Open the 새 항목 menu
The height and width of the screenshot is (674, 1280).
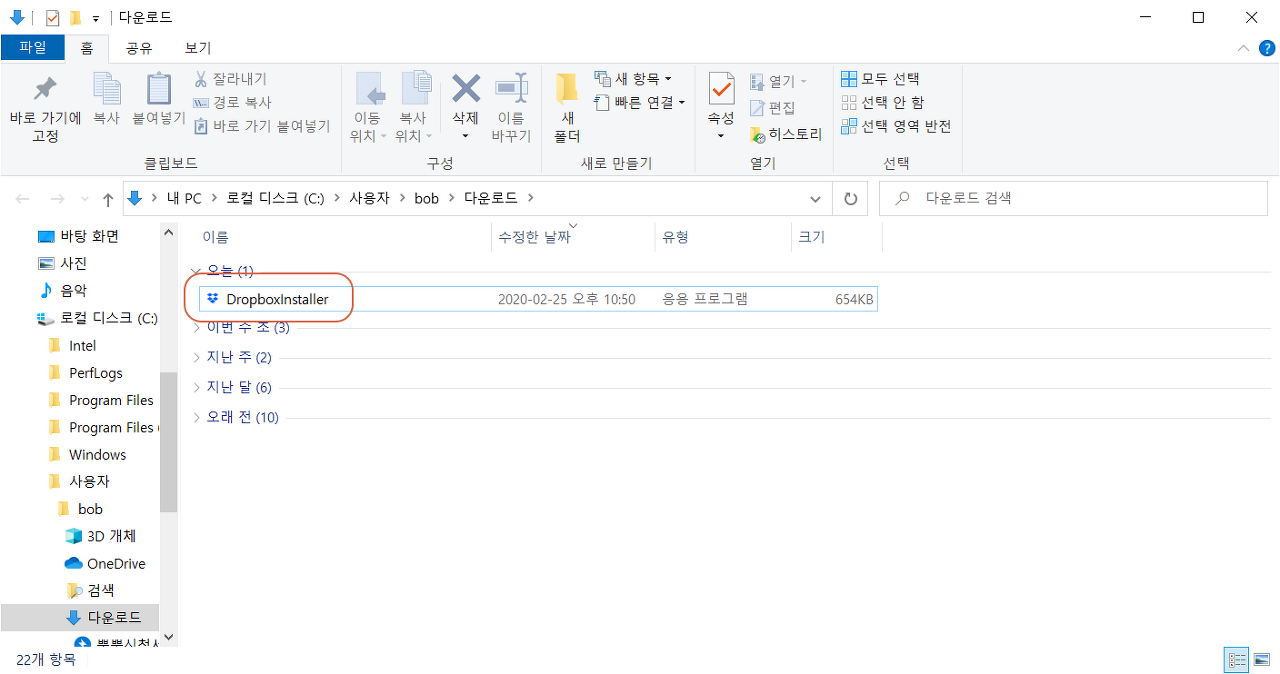[633, 78]
